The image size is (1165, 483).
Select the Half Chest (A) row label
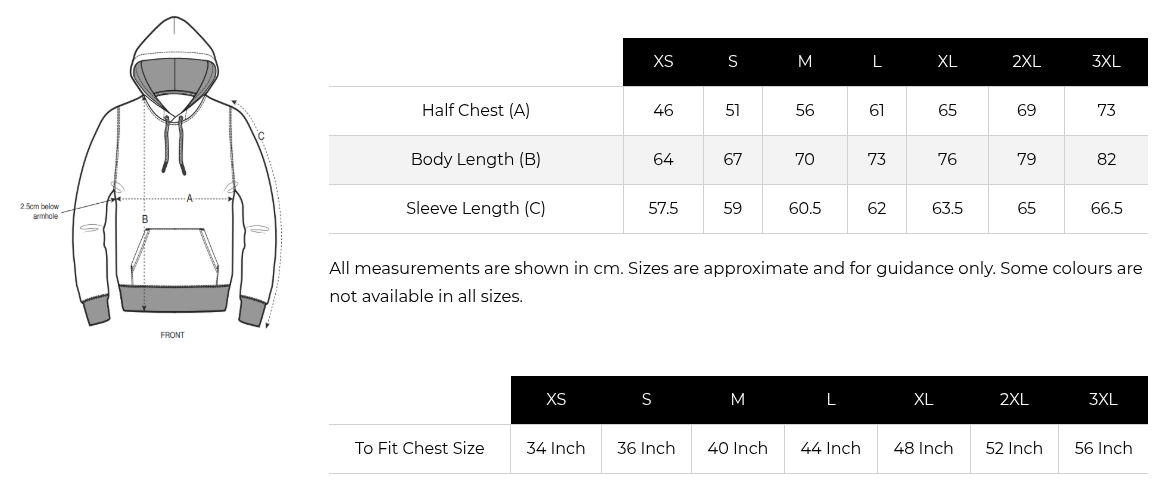coord(476,111)
